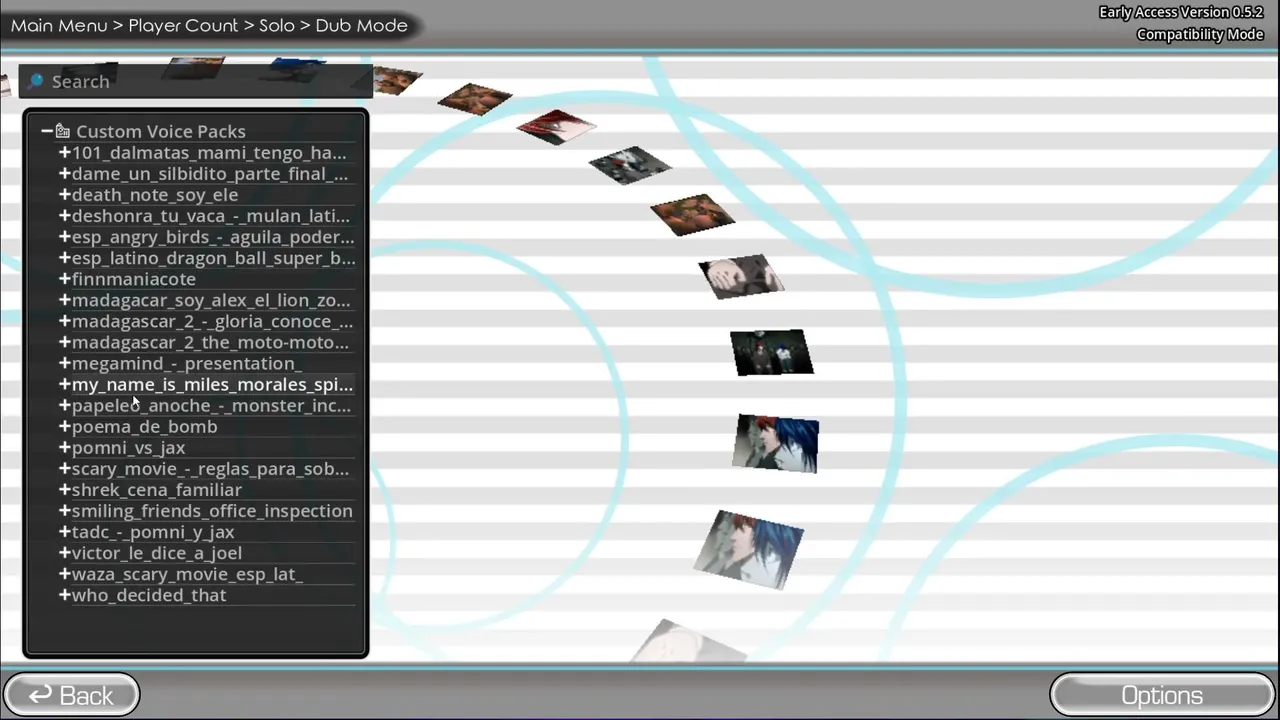The width and height of the screenshot is (1280, 720).
Task: Click the folder icon beside Custom Voice Packs
Action: (63, 131)
